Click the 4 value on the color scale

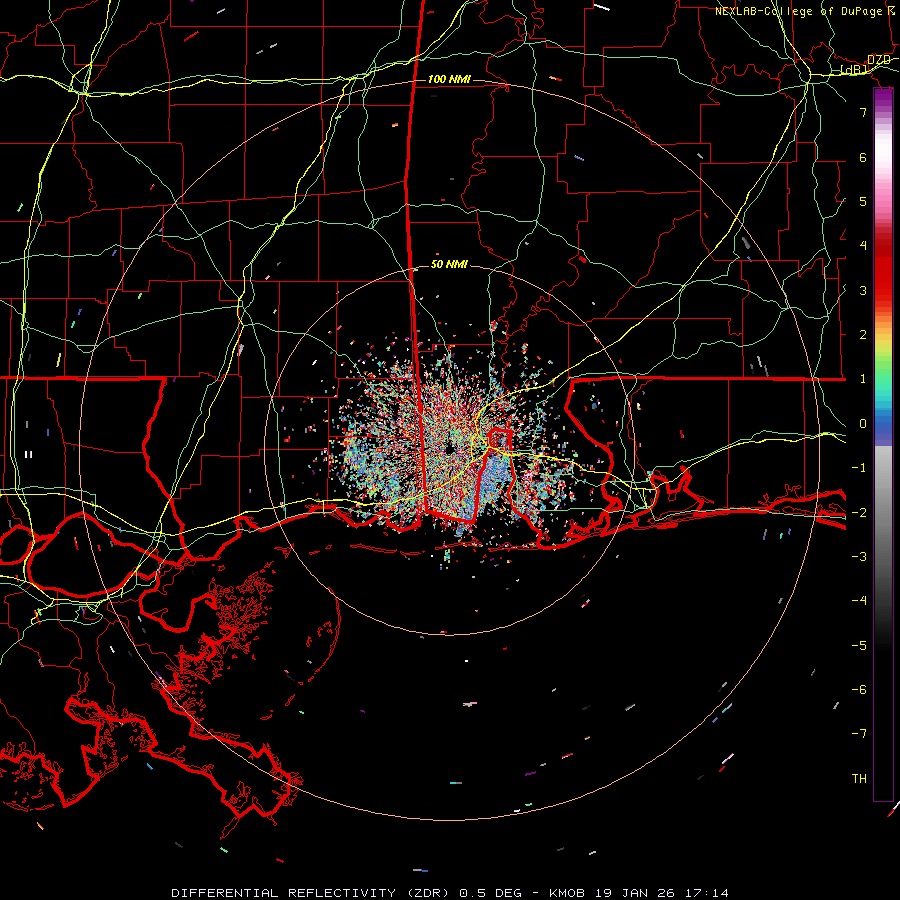point(863,246)
